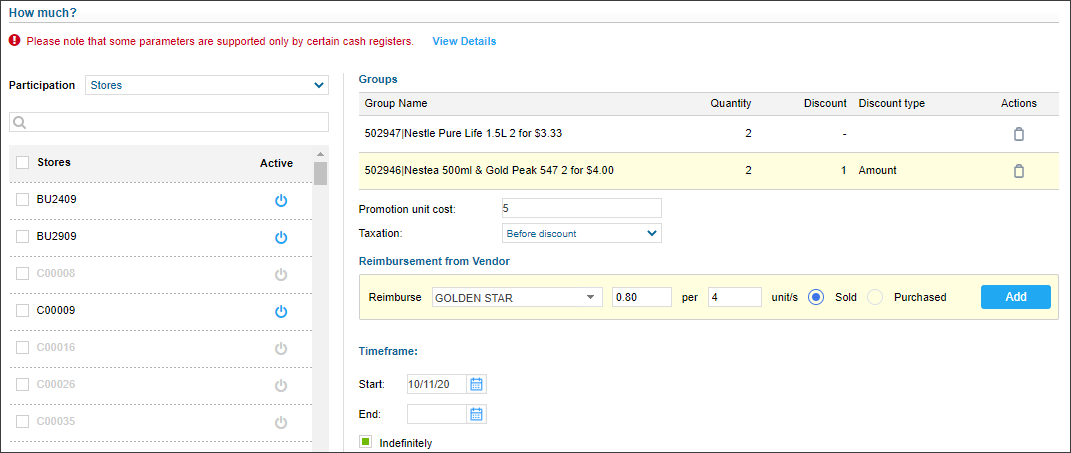Open the Start date calendar picker
This screenshot has width=1071, height=453.
point(477,385)
